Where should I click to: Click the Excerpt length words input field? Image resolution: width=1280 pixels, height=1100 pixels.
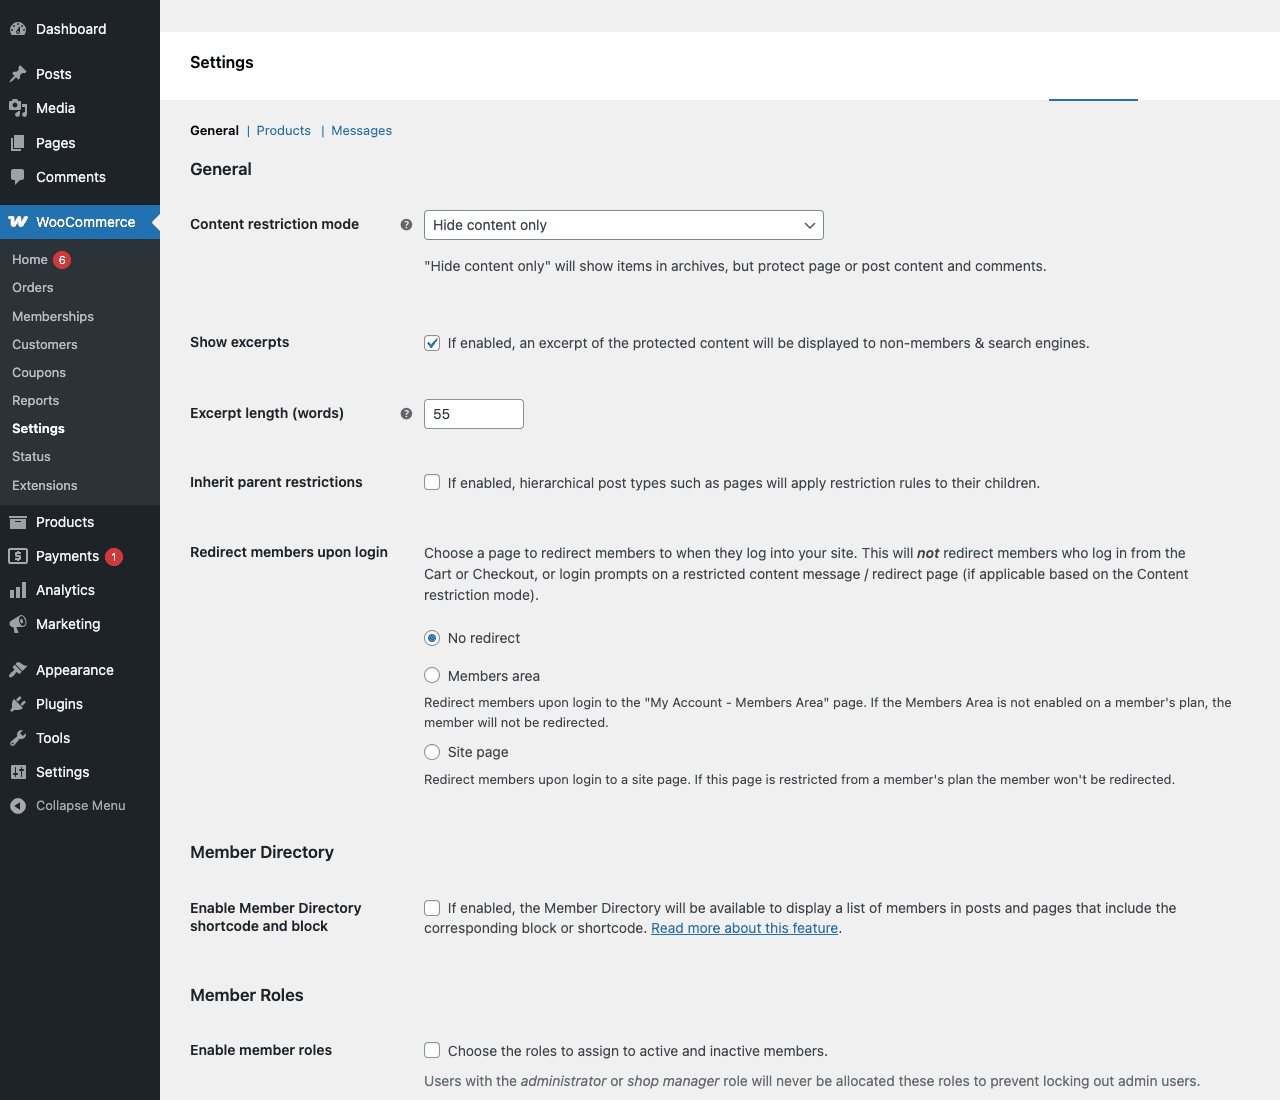pyautogui.click(x=474, y=414)
